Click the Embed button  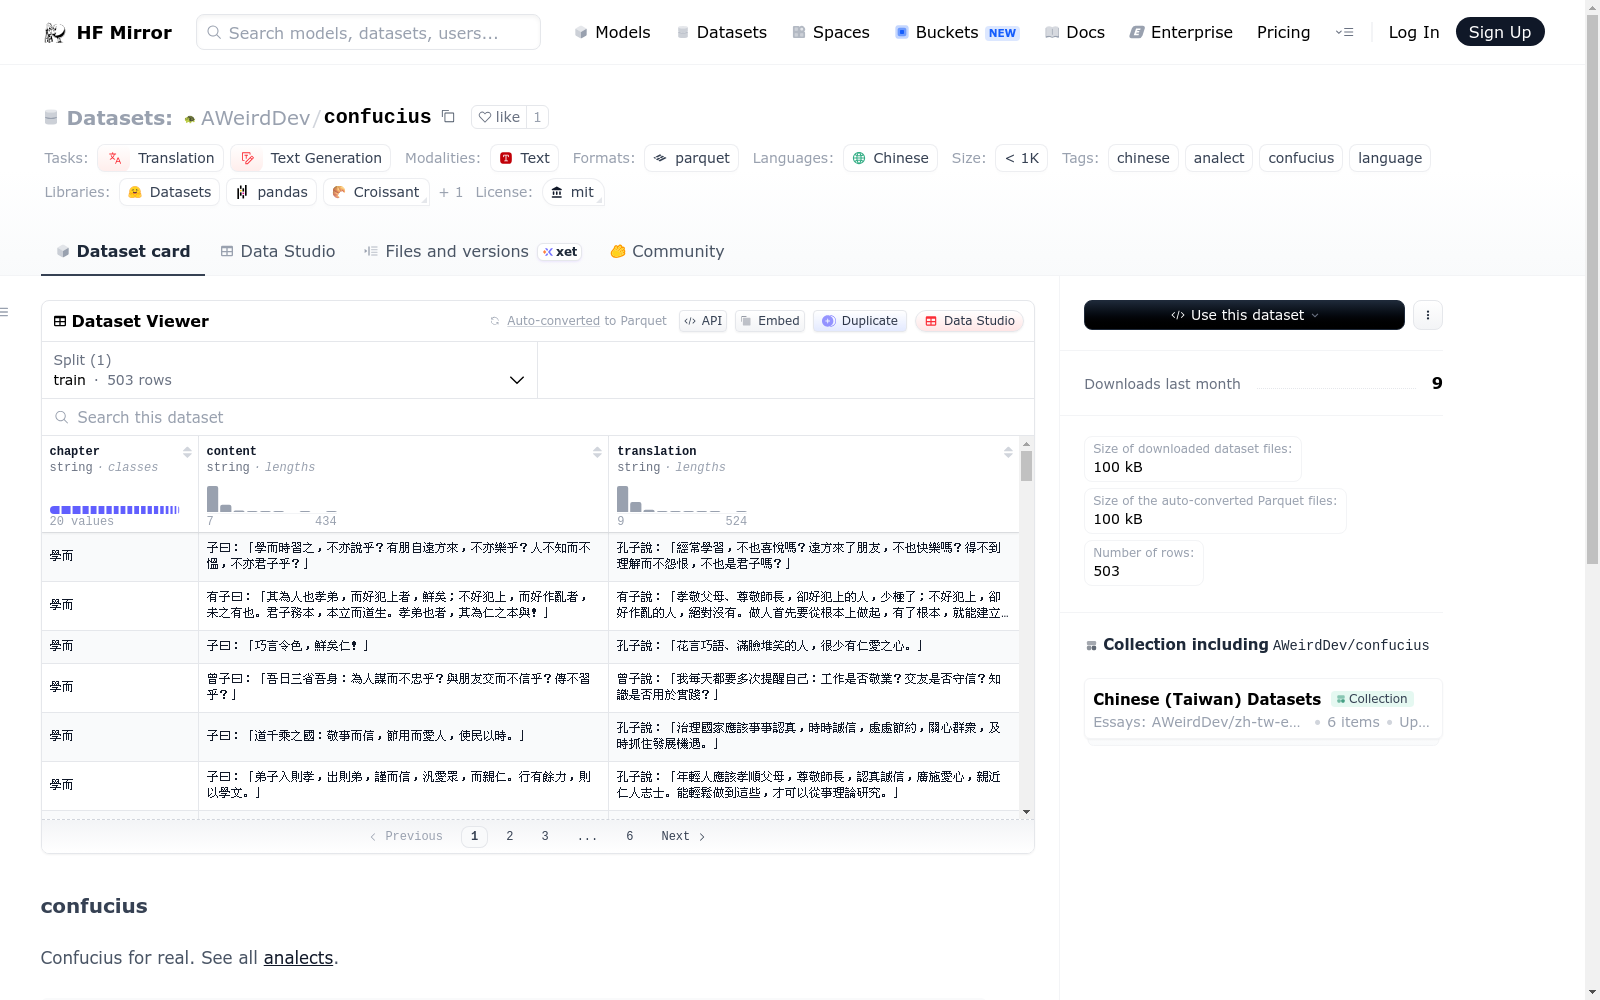(770, 321)
